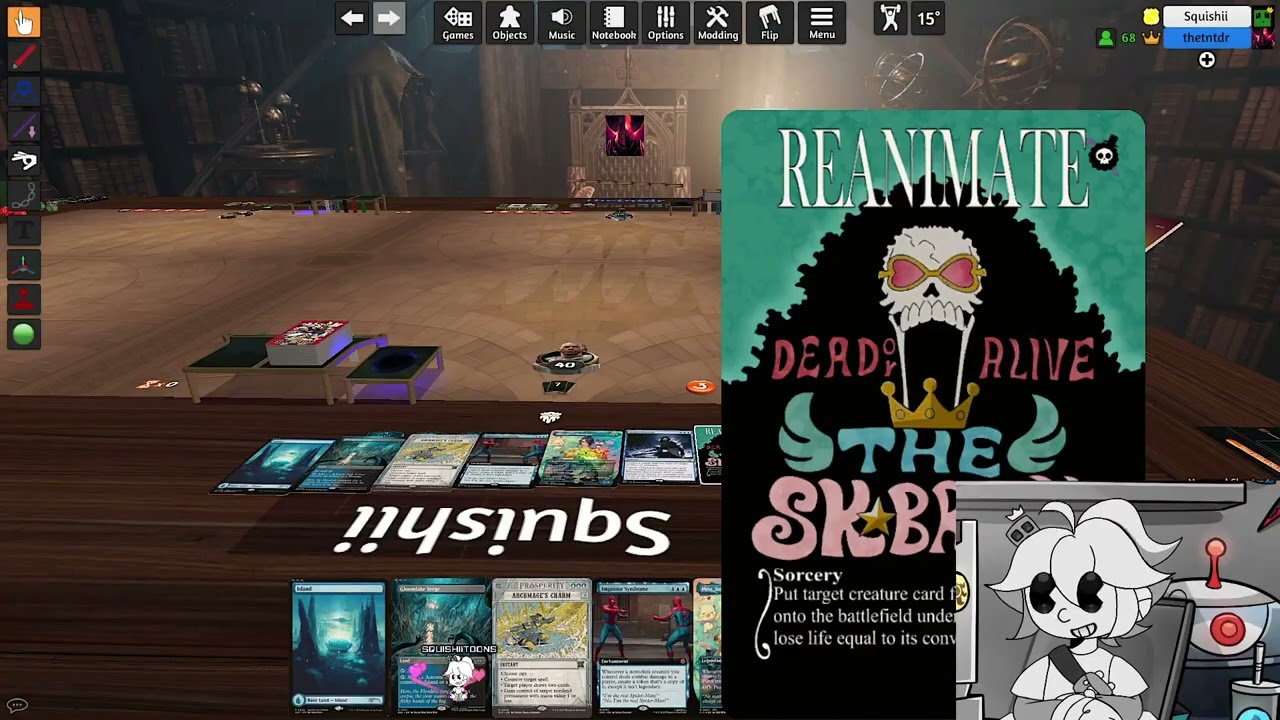Select the red pencil Draw tool
The width and height of the screenshot is (1280, 720).
click(23, 57)
